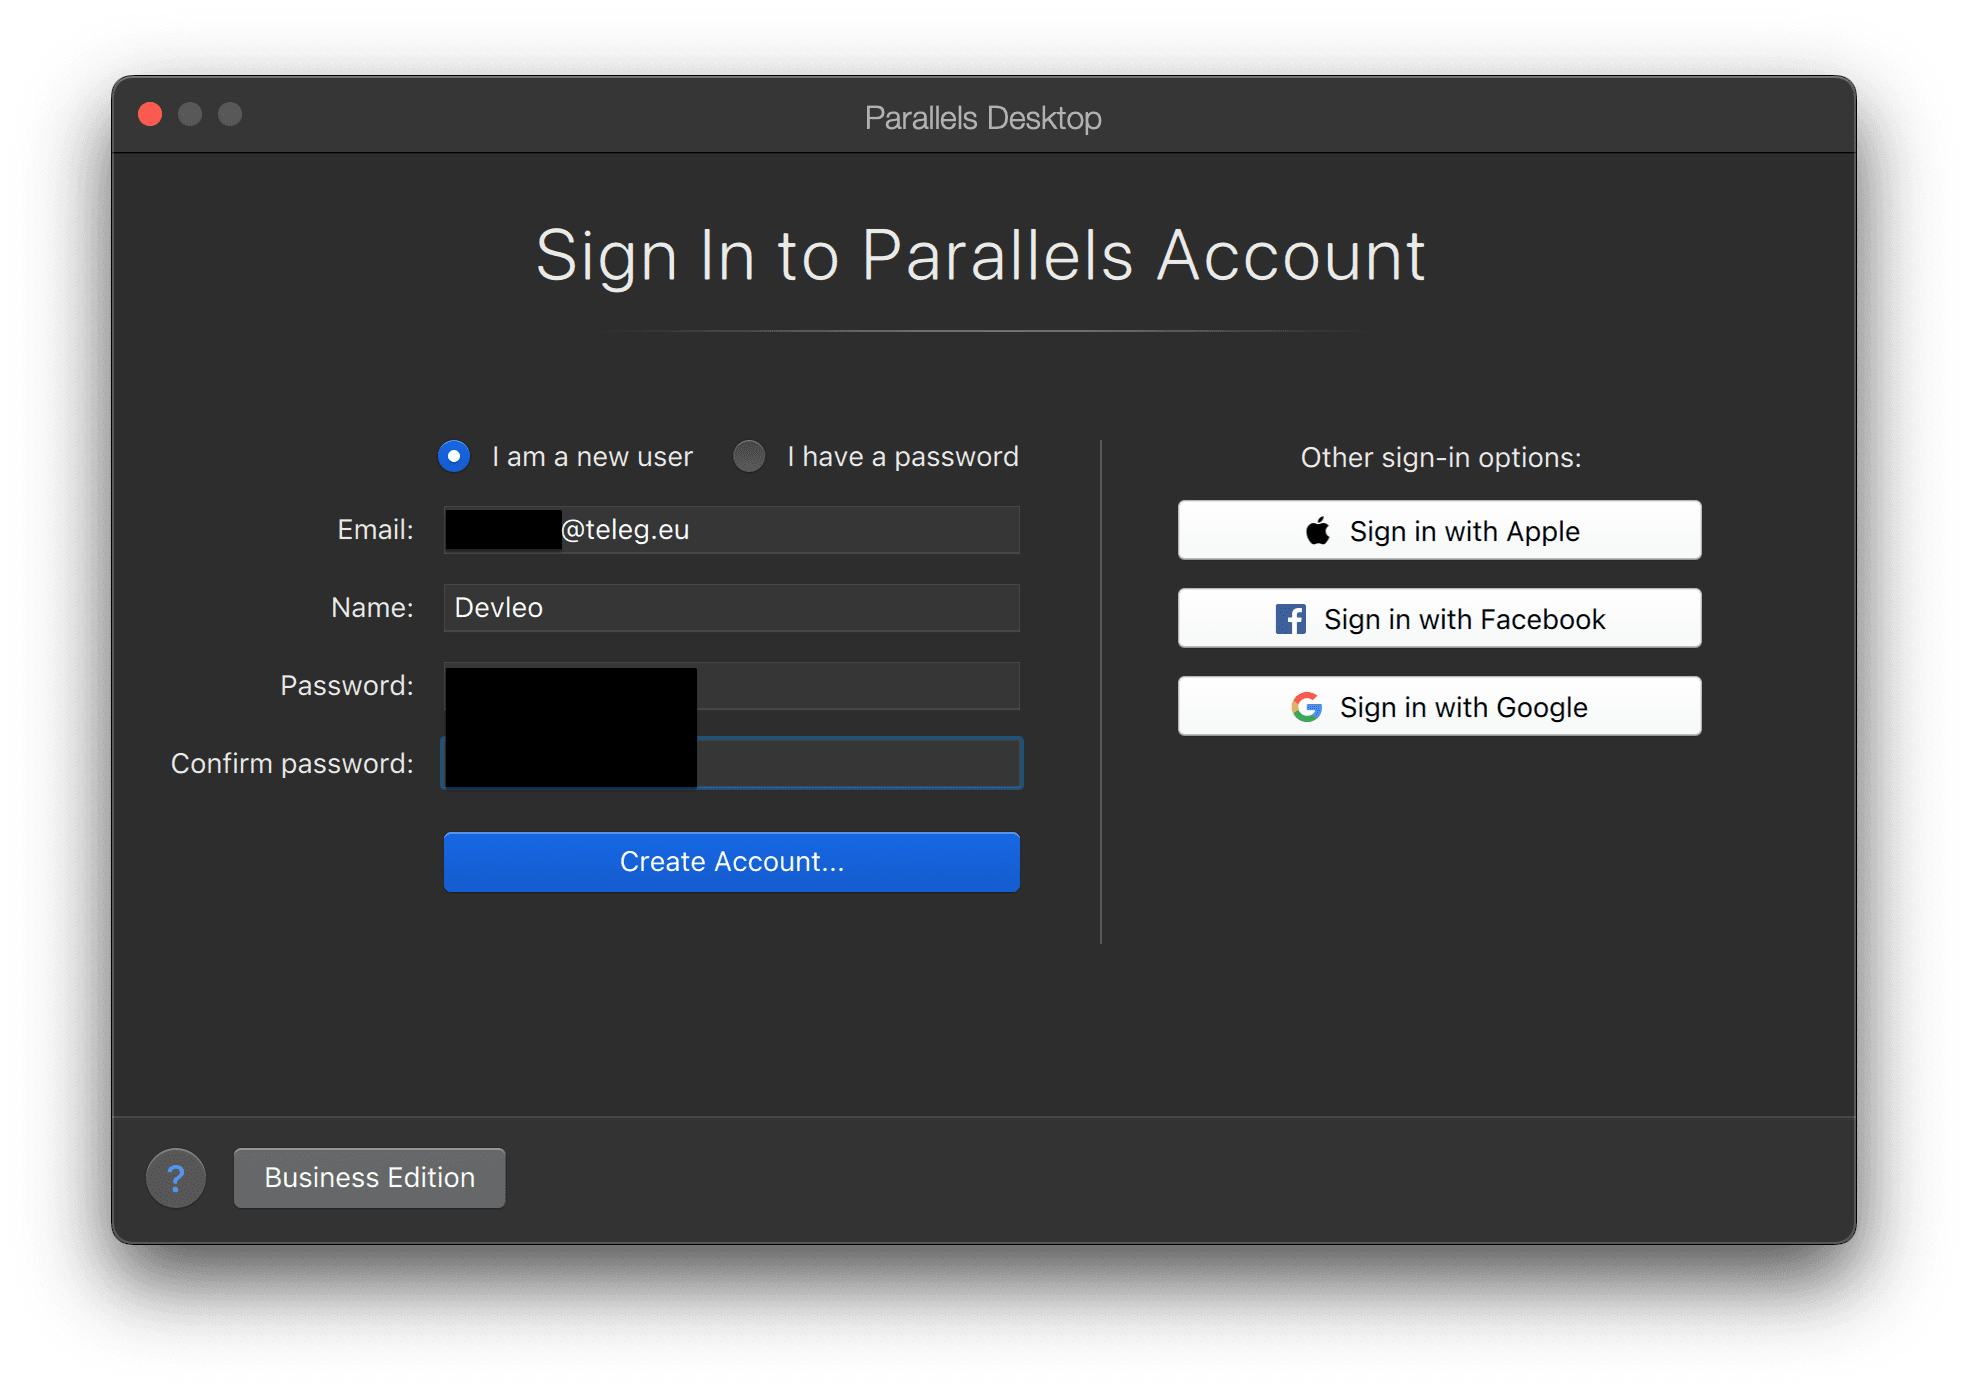
Task: Open the Business Edition option
Action: (x=370, y=1178)
